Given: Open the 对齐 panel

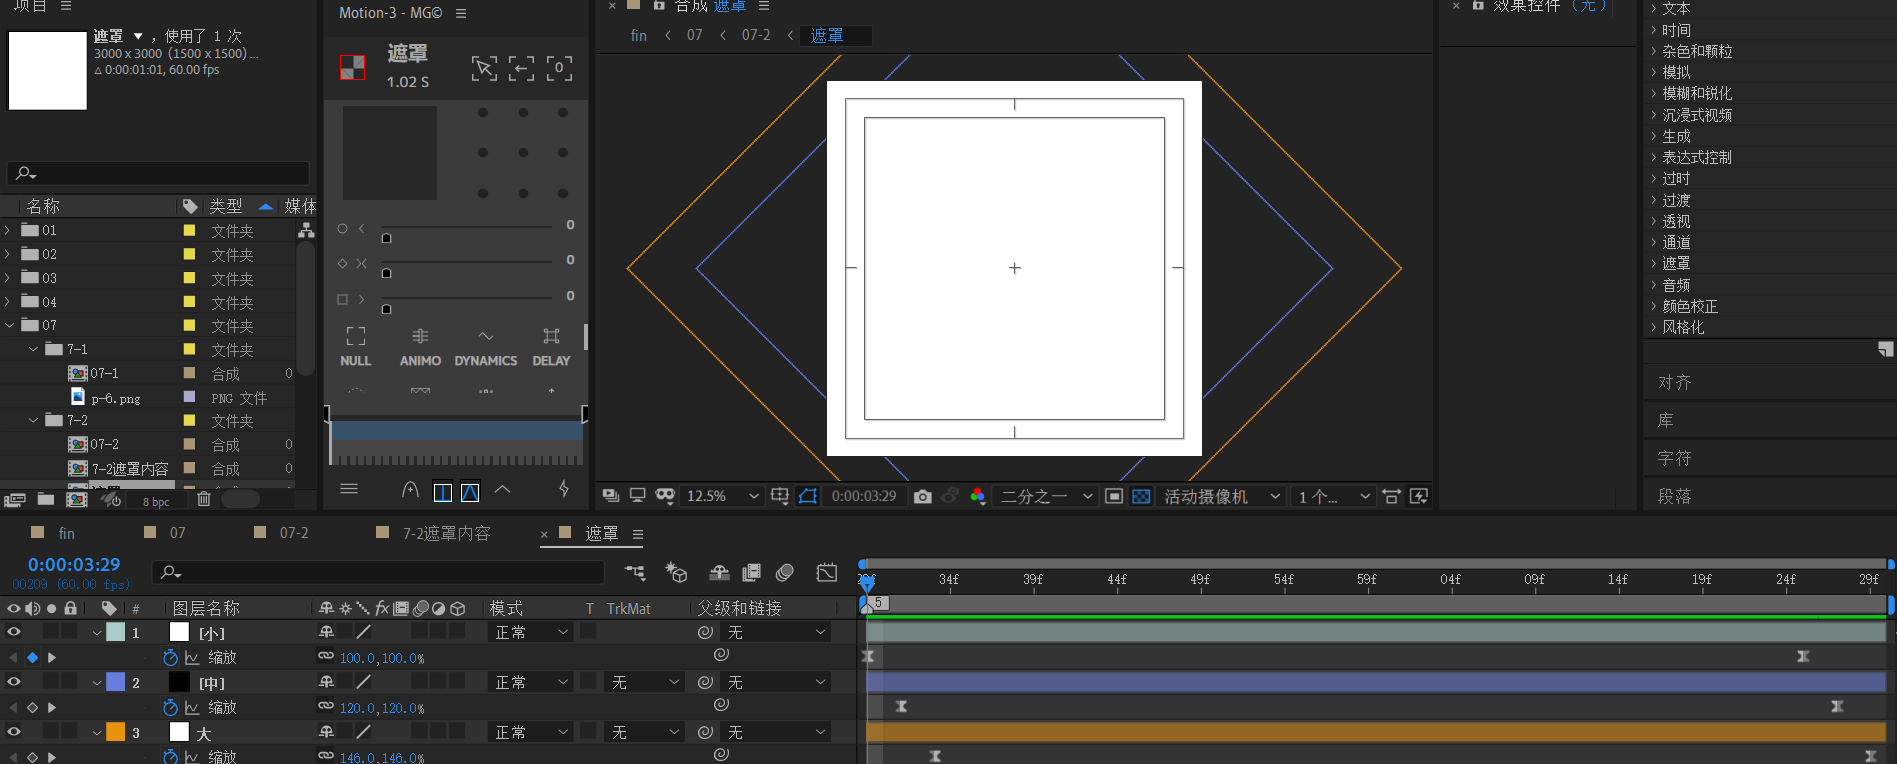Looking at the screenshot, I should [1675, 382].
